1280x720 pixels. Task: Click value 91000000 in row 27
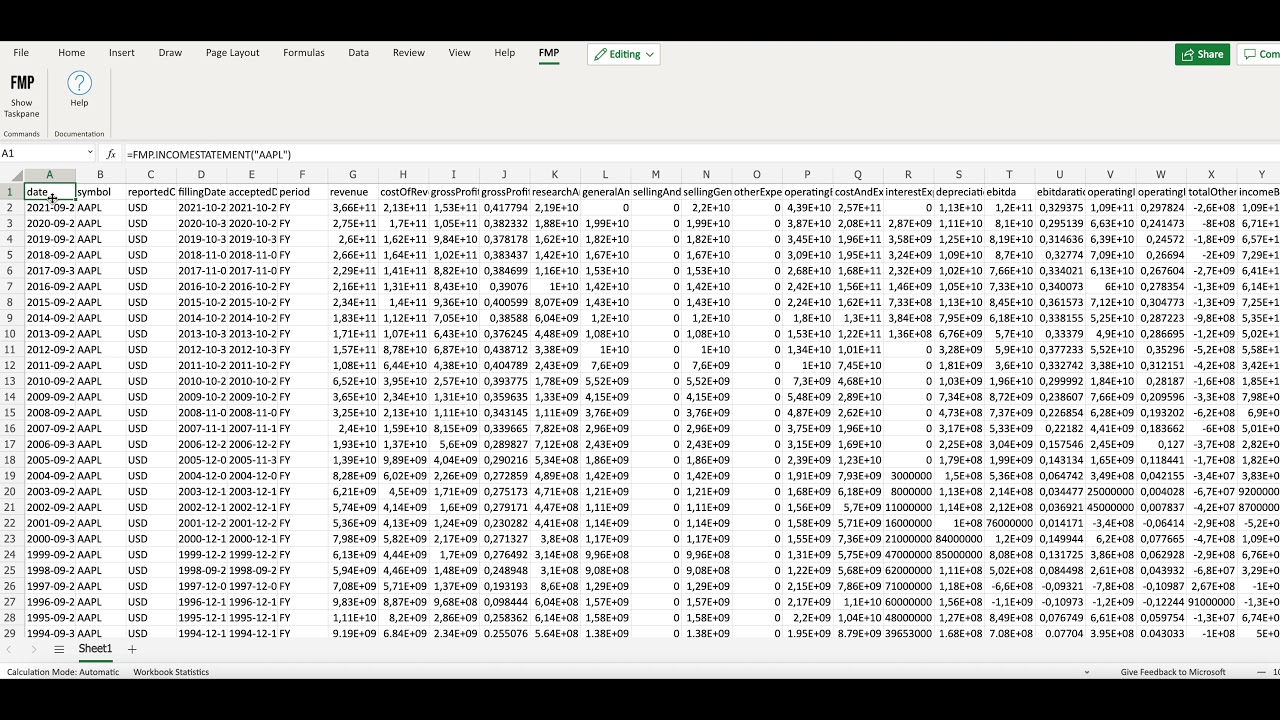click(1211, 602)
